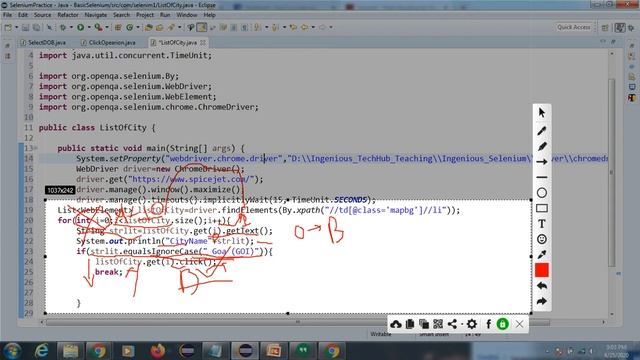Open File Explorer from taskbar
The height and width of the screenshot is (360, 640).
70,351
